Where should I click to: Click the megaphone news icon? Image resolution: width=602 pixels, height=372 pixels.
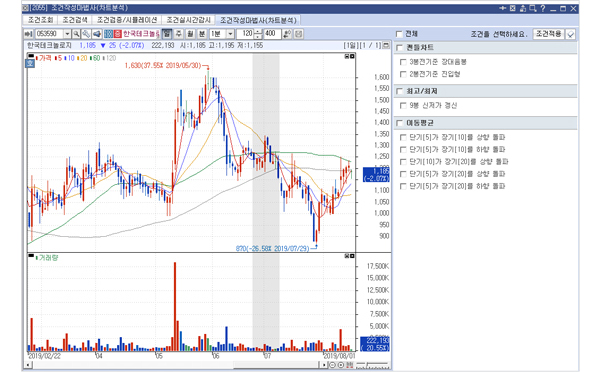(x=96, y=34)
